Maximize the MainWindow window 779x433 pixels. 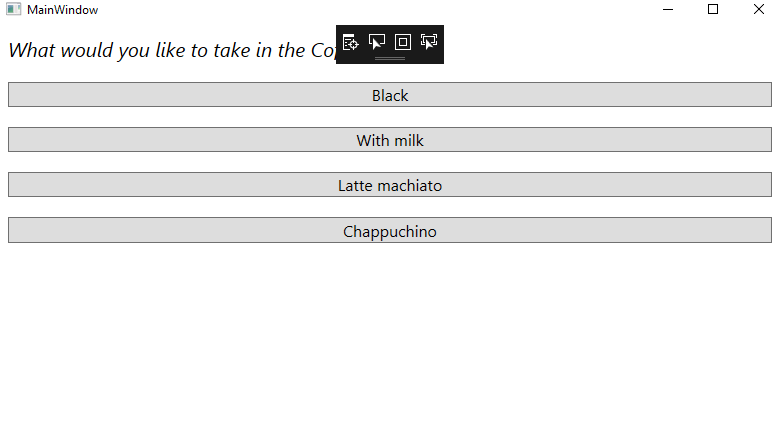coord(713,9)
